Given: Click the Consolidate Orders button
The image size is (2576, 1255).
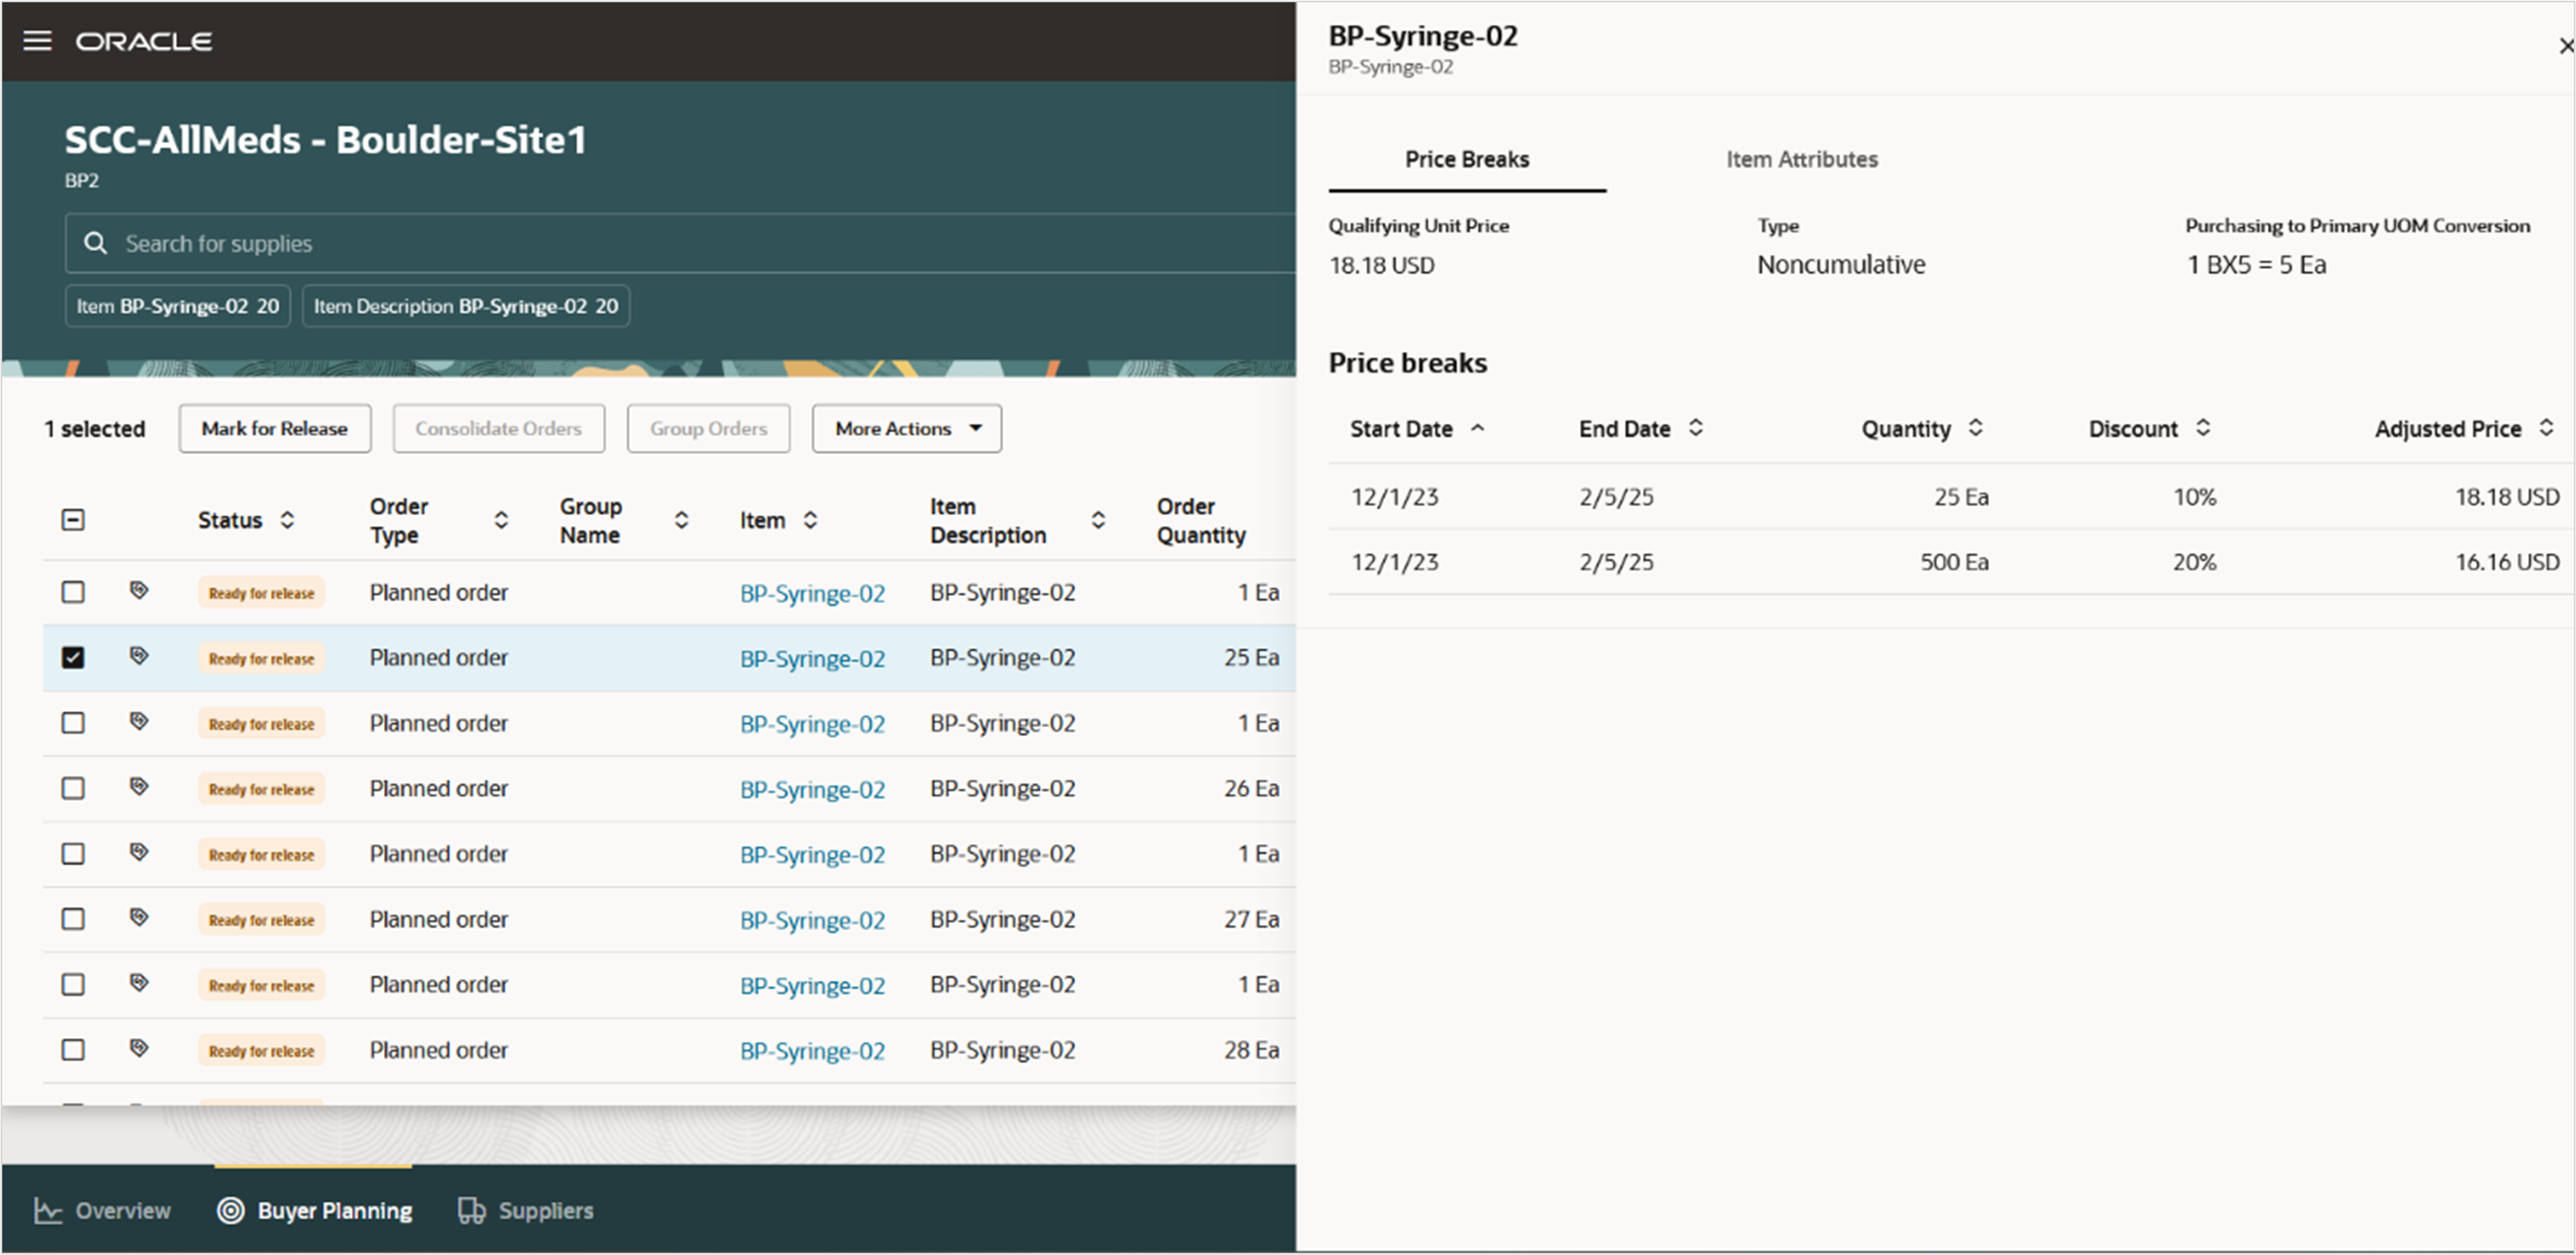Looking at the screenshot, I should click(498, 428).
